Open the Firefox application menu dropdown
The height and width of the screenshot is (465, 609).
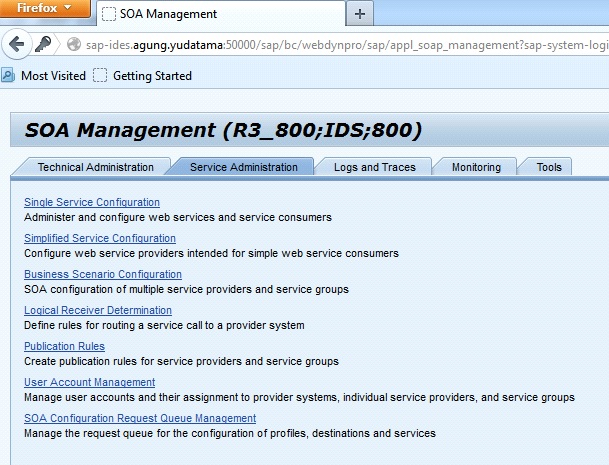click(x=45, y=8)
